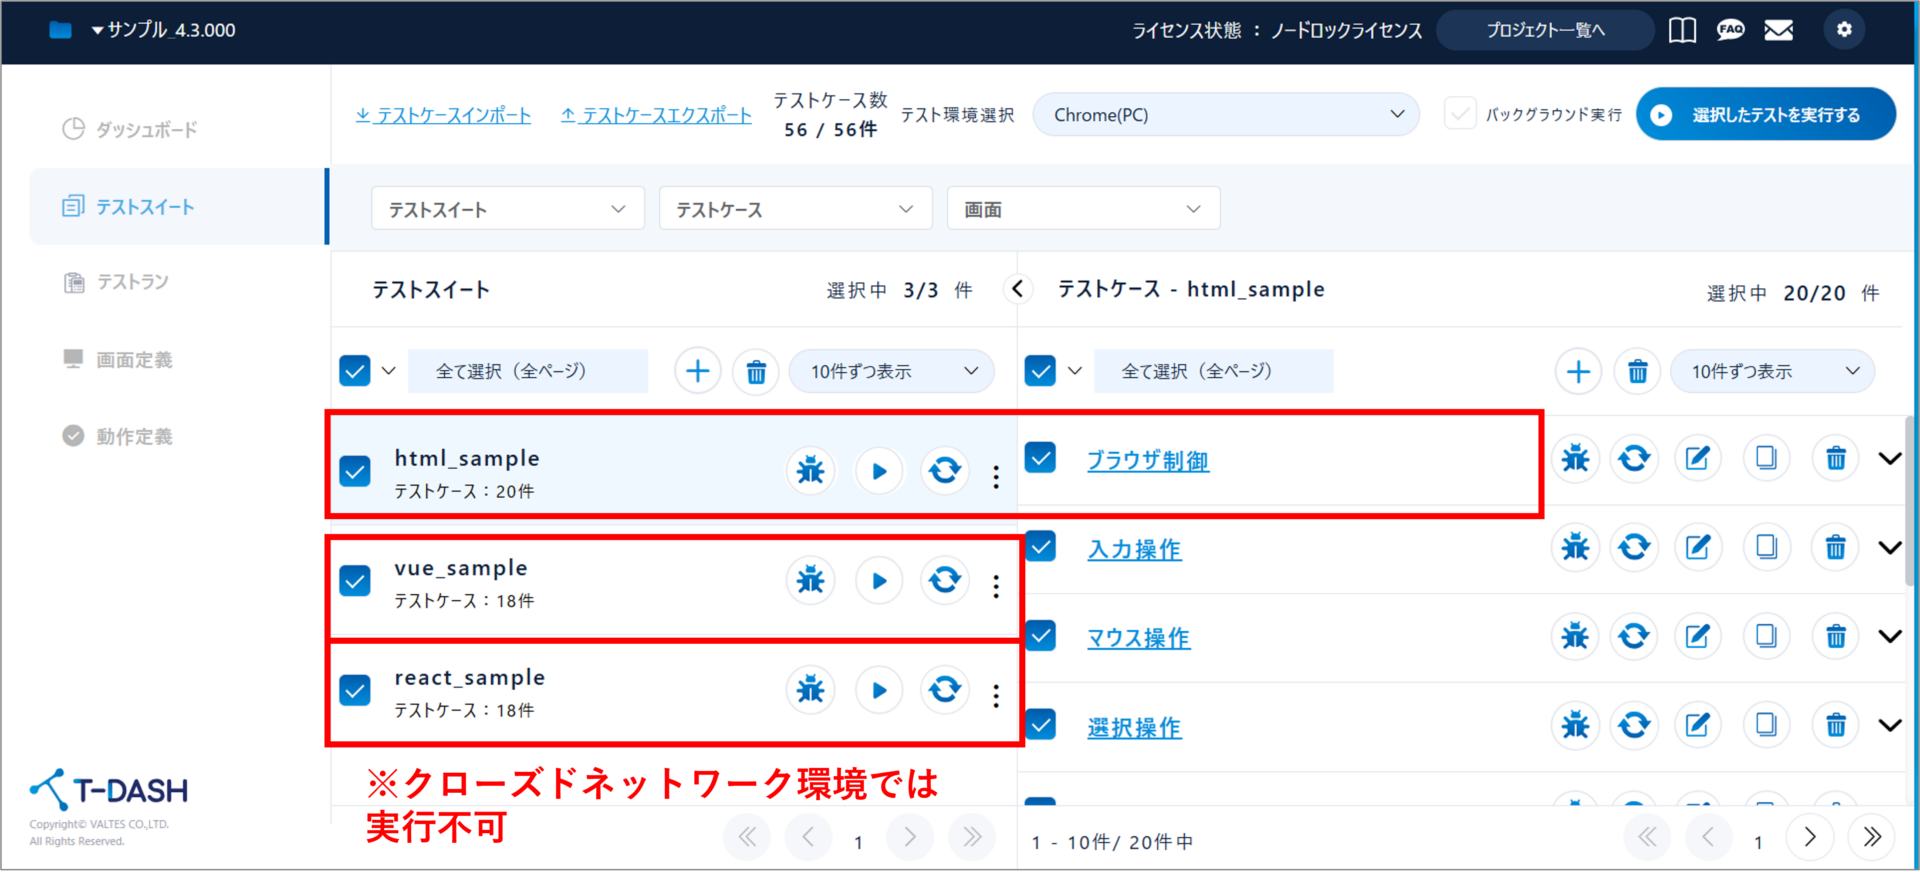Click the refresh icon for react_sample suite
Screen dimensions: 1920x872
click(x=944, y=690)
